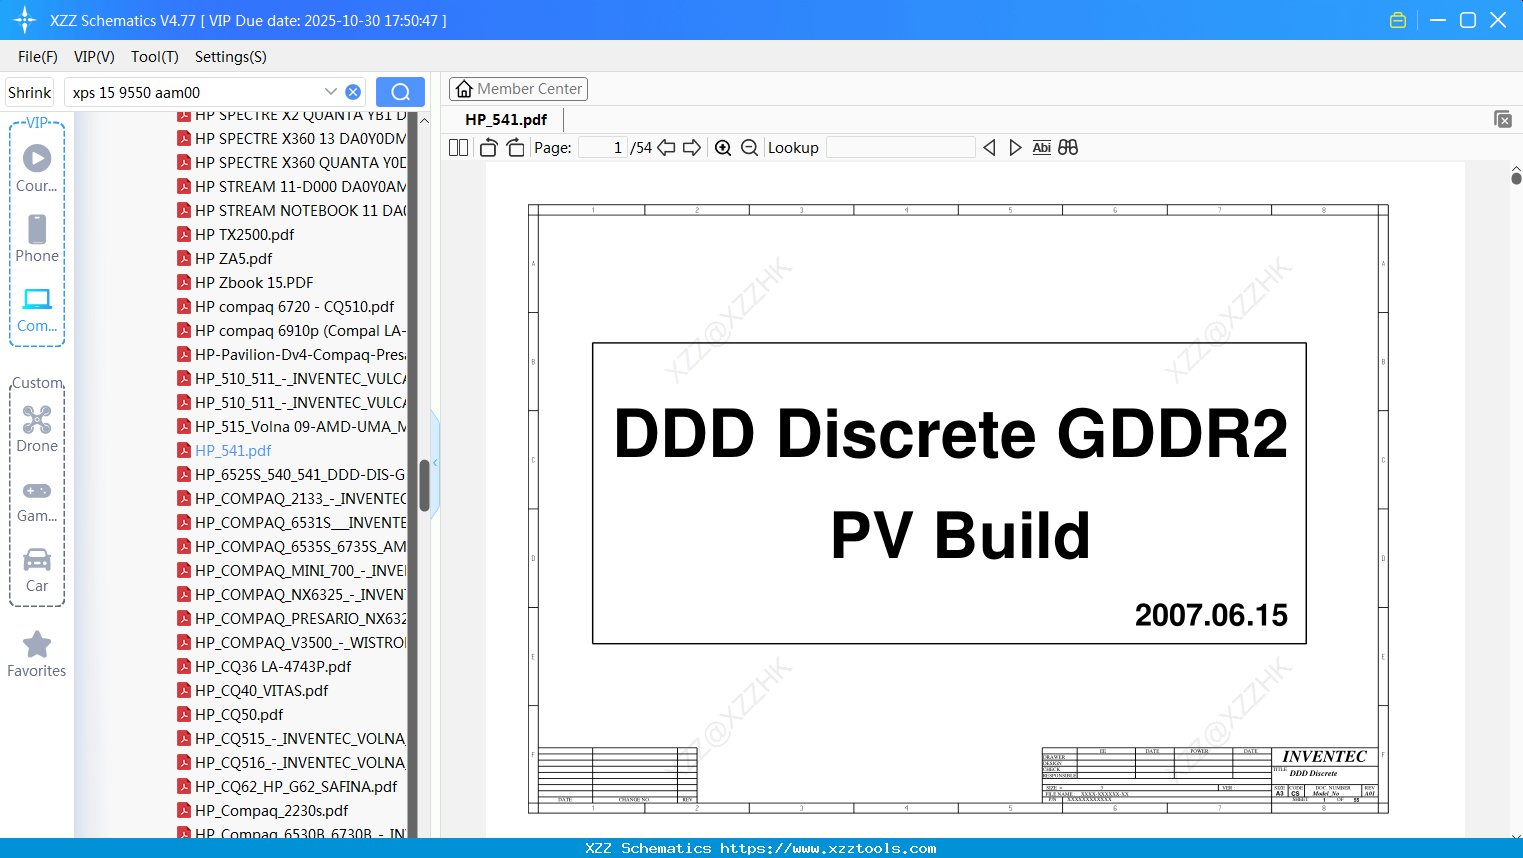The image size is (1523, 858).
Task: Open the Car category
Action: [x=37, y=570]
